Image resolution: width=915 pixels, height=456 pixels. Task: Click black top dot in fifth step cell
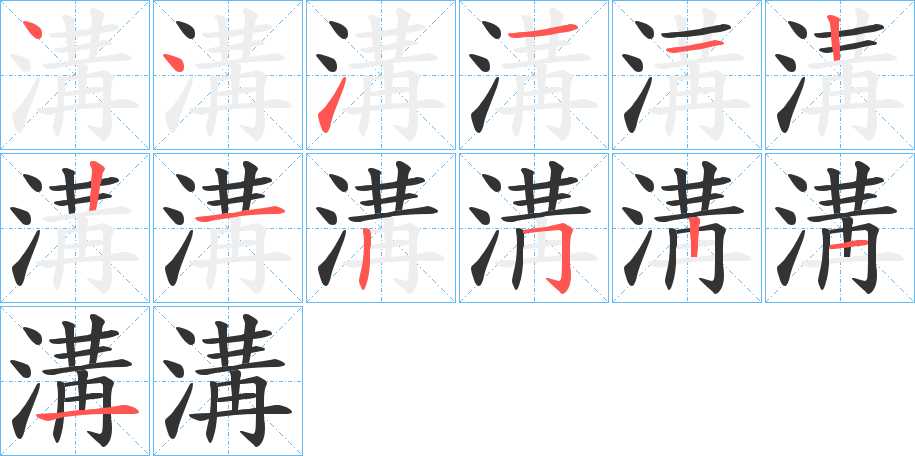click(x=644, y=29)
